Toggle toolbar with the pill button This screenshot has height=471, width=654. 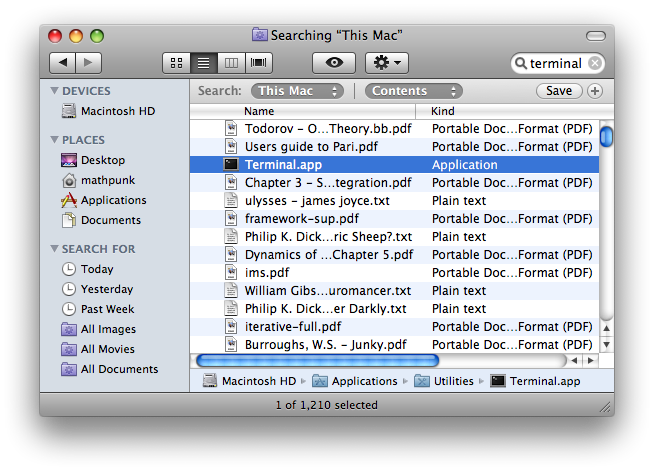click(x=596, y=36)
